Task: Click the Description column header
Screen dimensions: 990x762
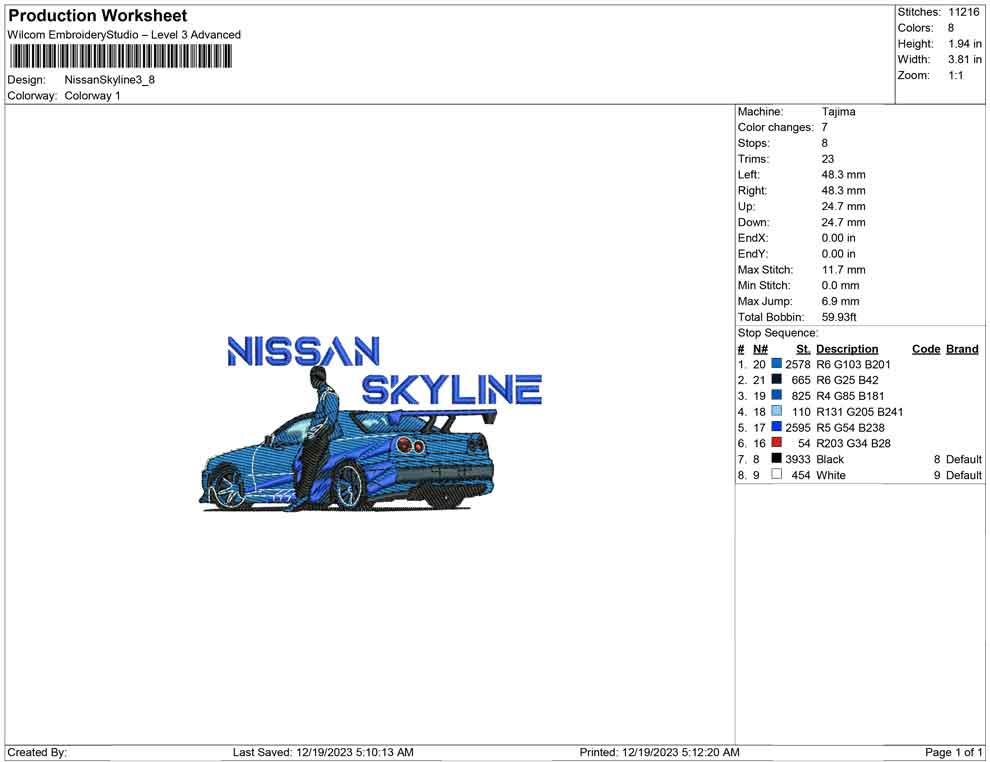Action: coord(847,348)
